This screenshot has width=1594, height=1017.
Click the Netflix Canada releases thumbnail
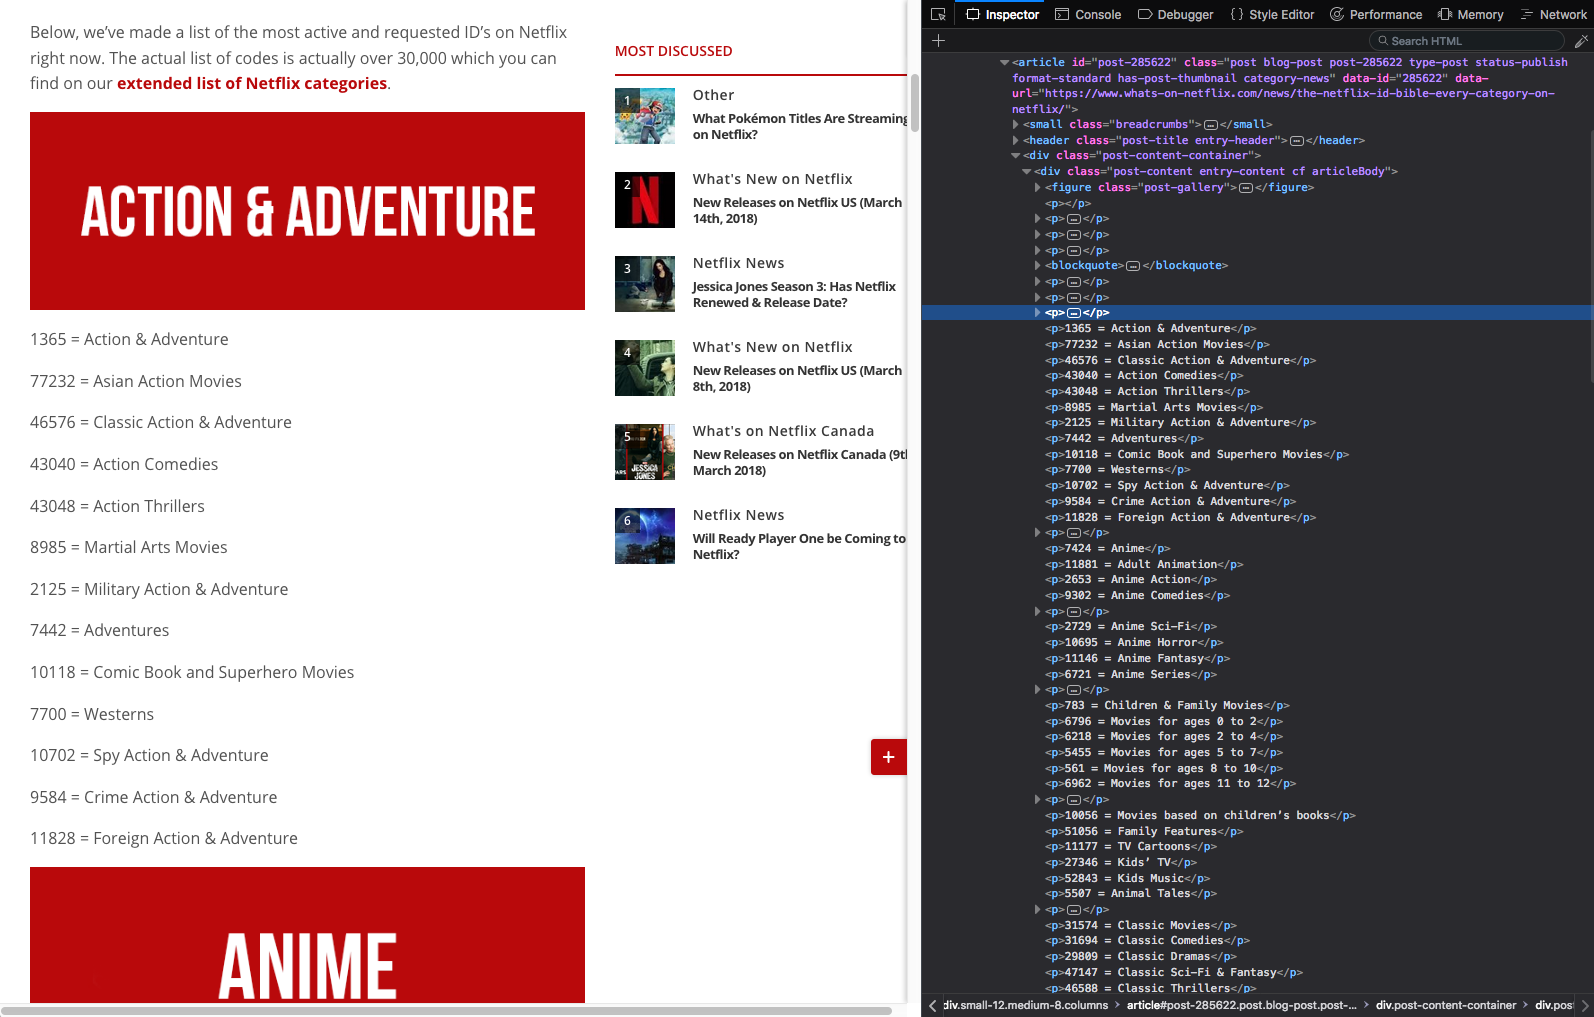(x=645, y=452)
